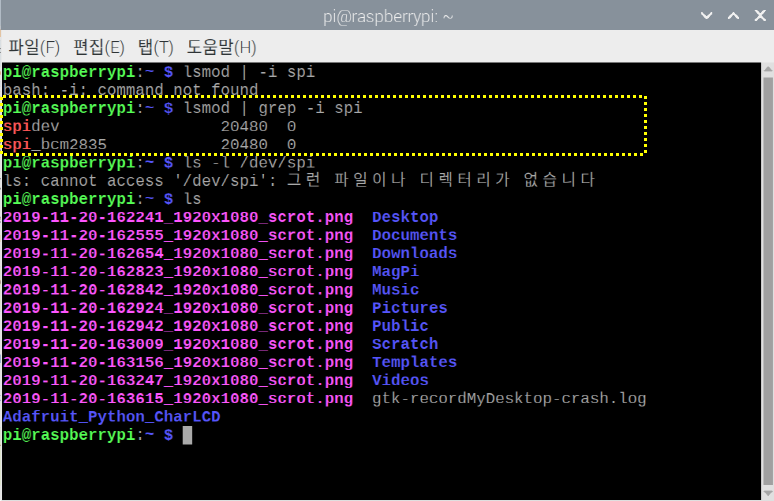Image resolution: width=774 pixels, height=501 pixels.
Task: Close the terminal window
Action: tap(760, 16)
